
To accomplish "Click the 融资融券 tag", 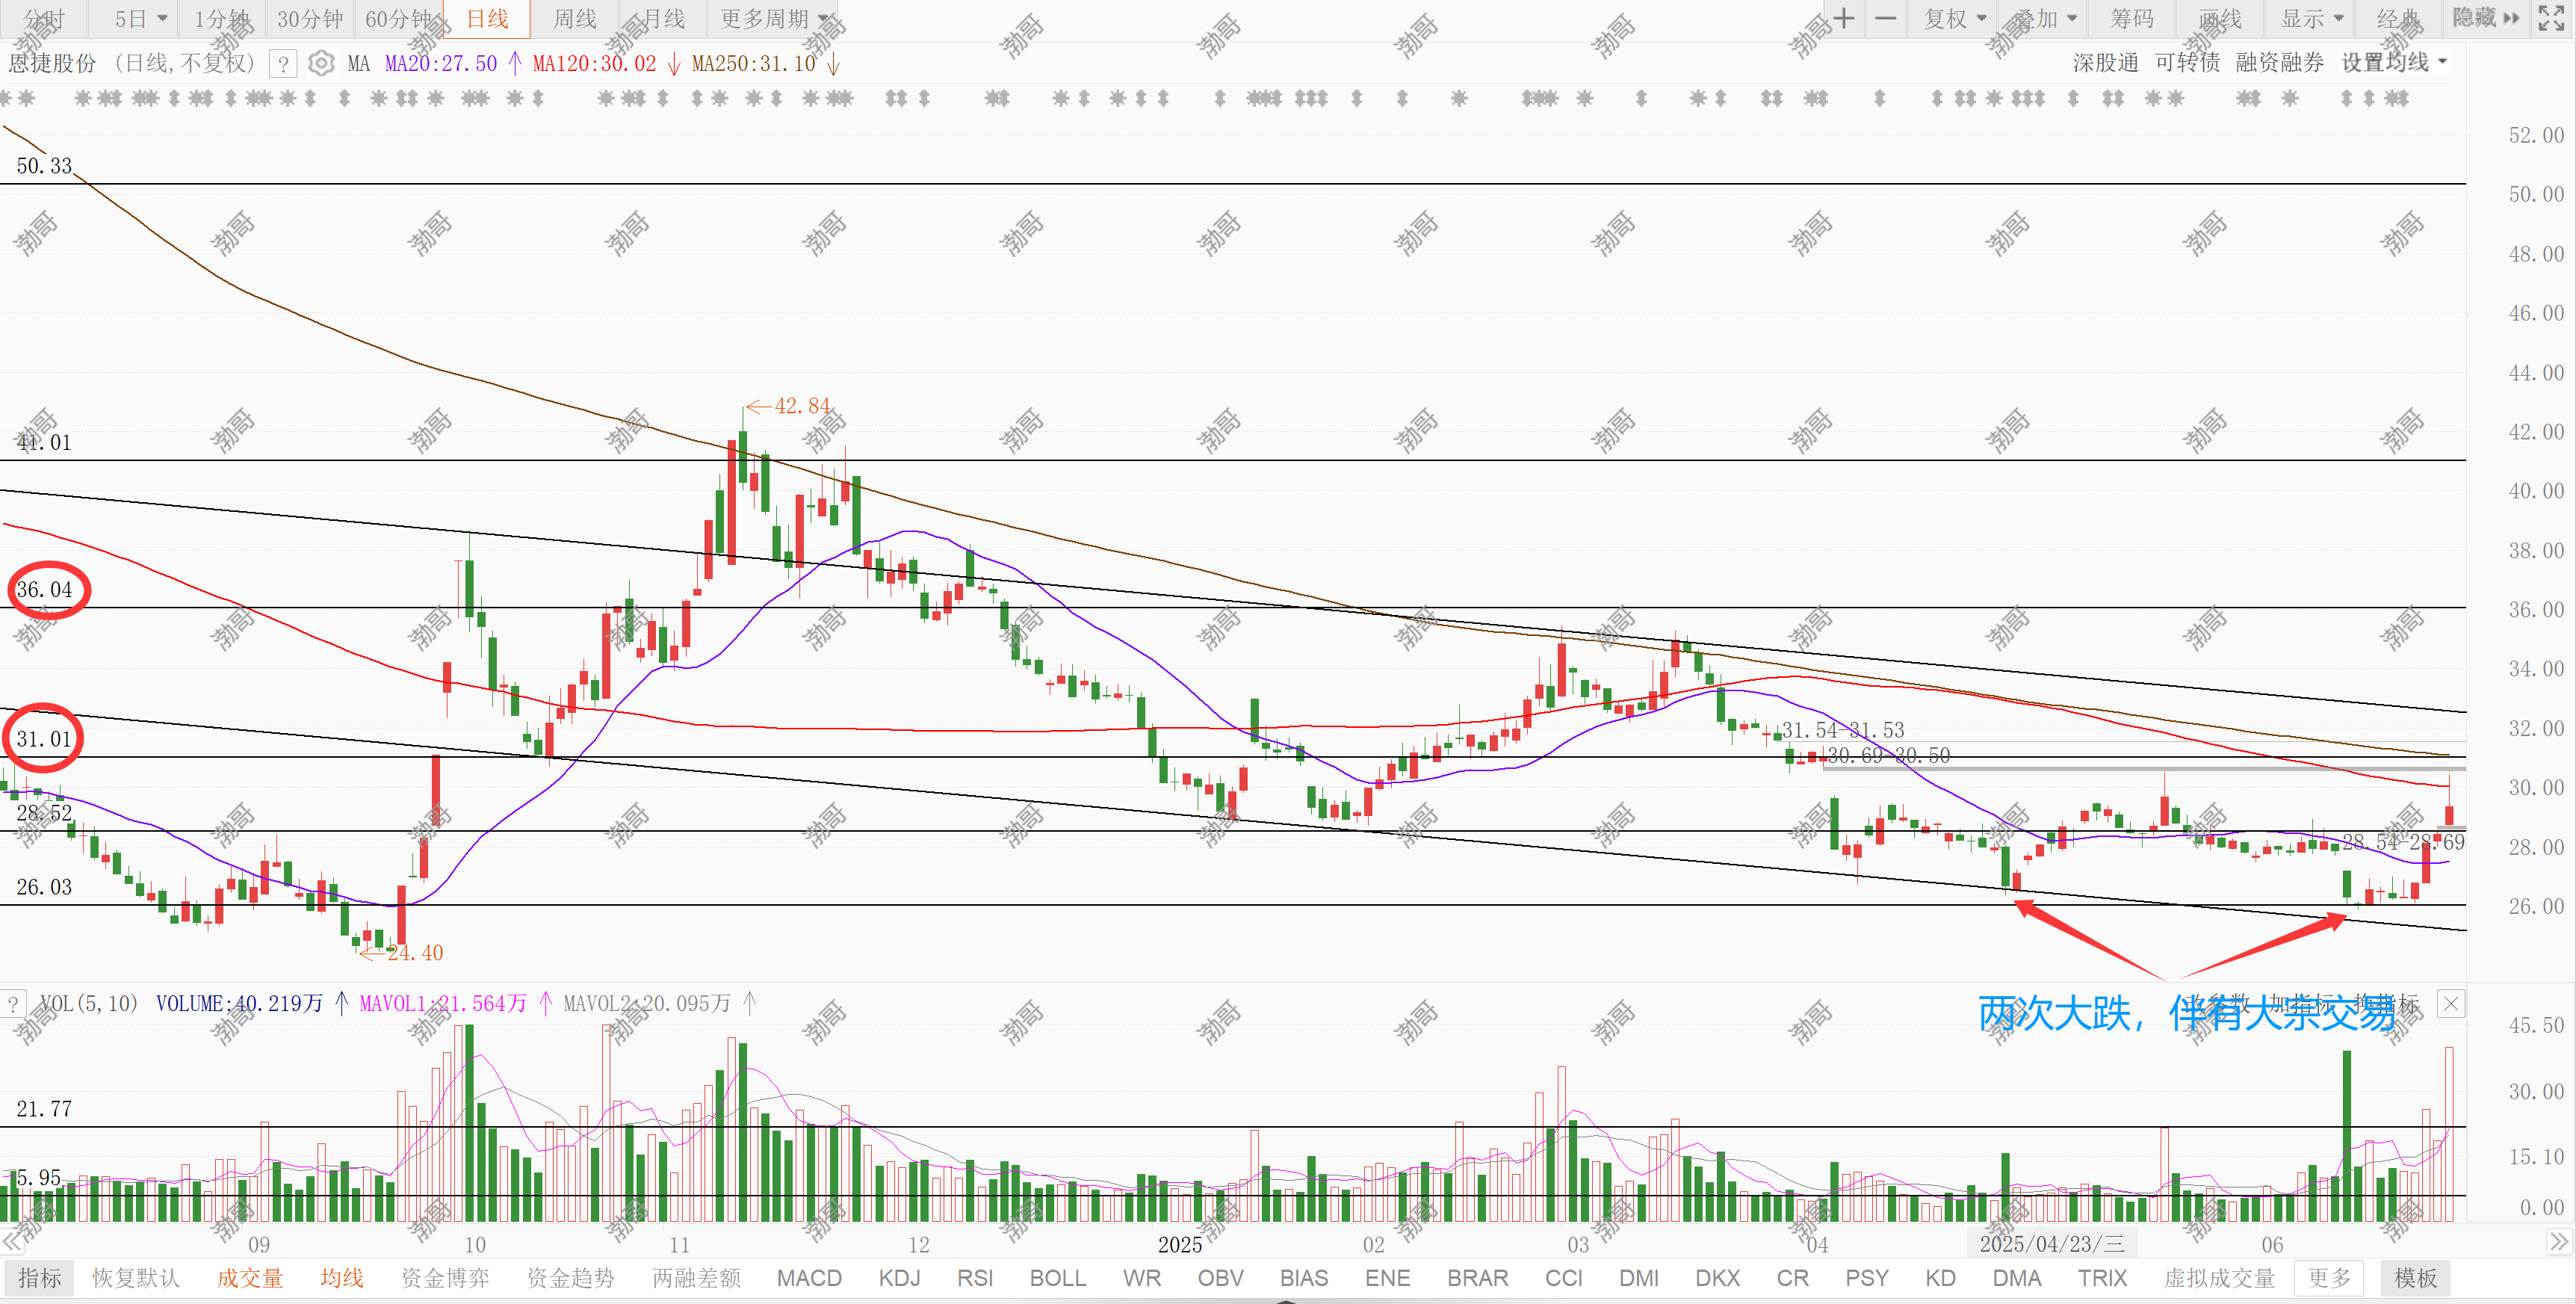I will pyautogui.click(x=2279, y=63).
